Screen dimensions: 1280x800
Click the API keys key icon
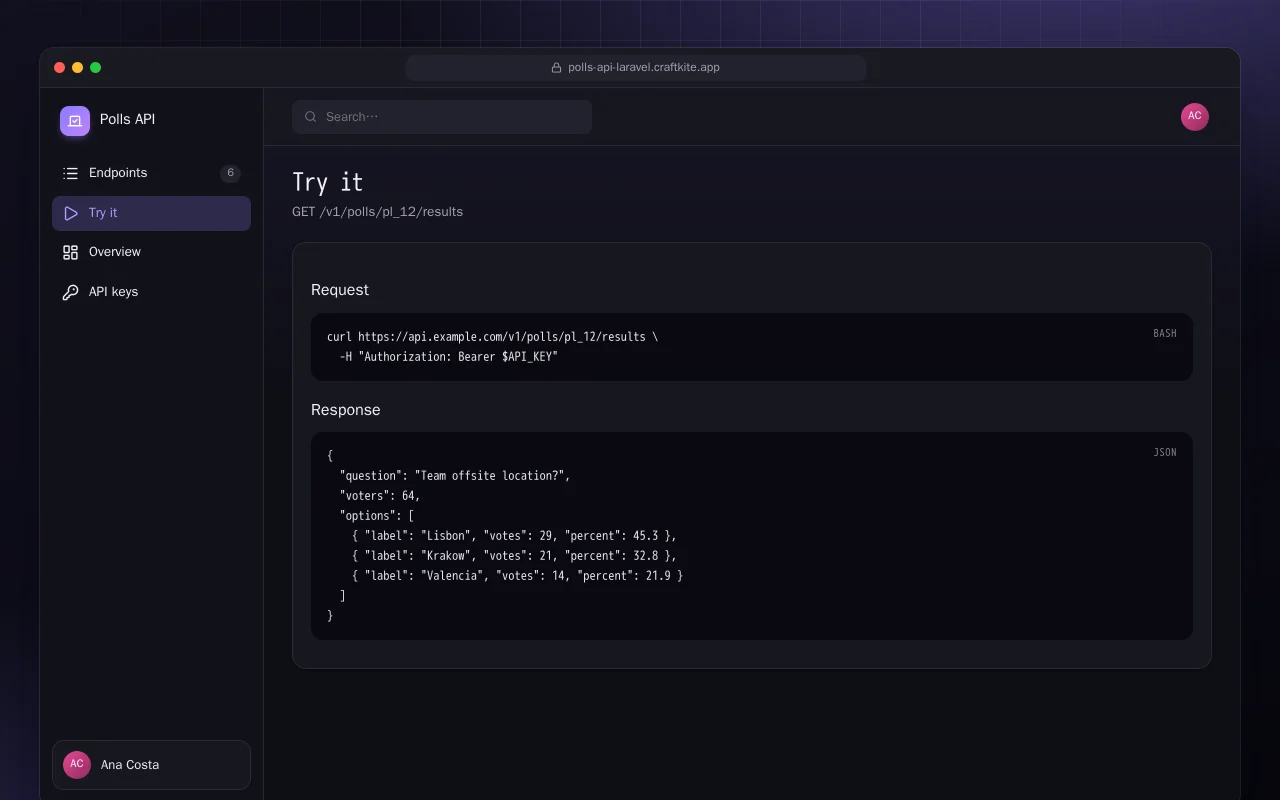tap(70, 292)
